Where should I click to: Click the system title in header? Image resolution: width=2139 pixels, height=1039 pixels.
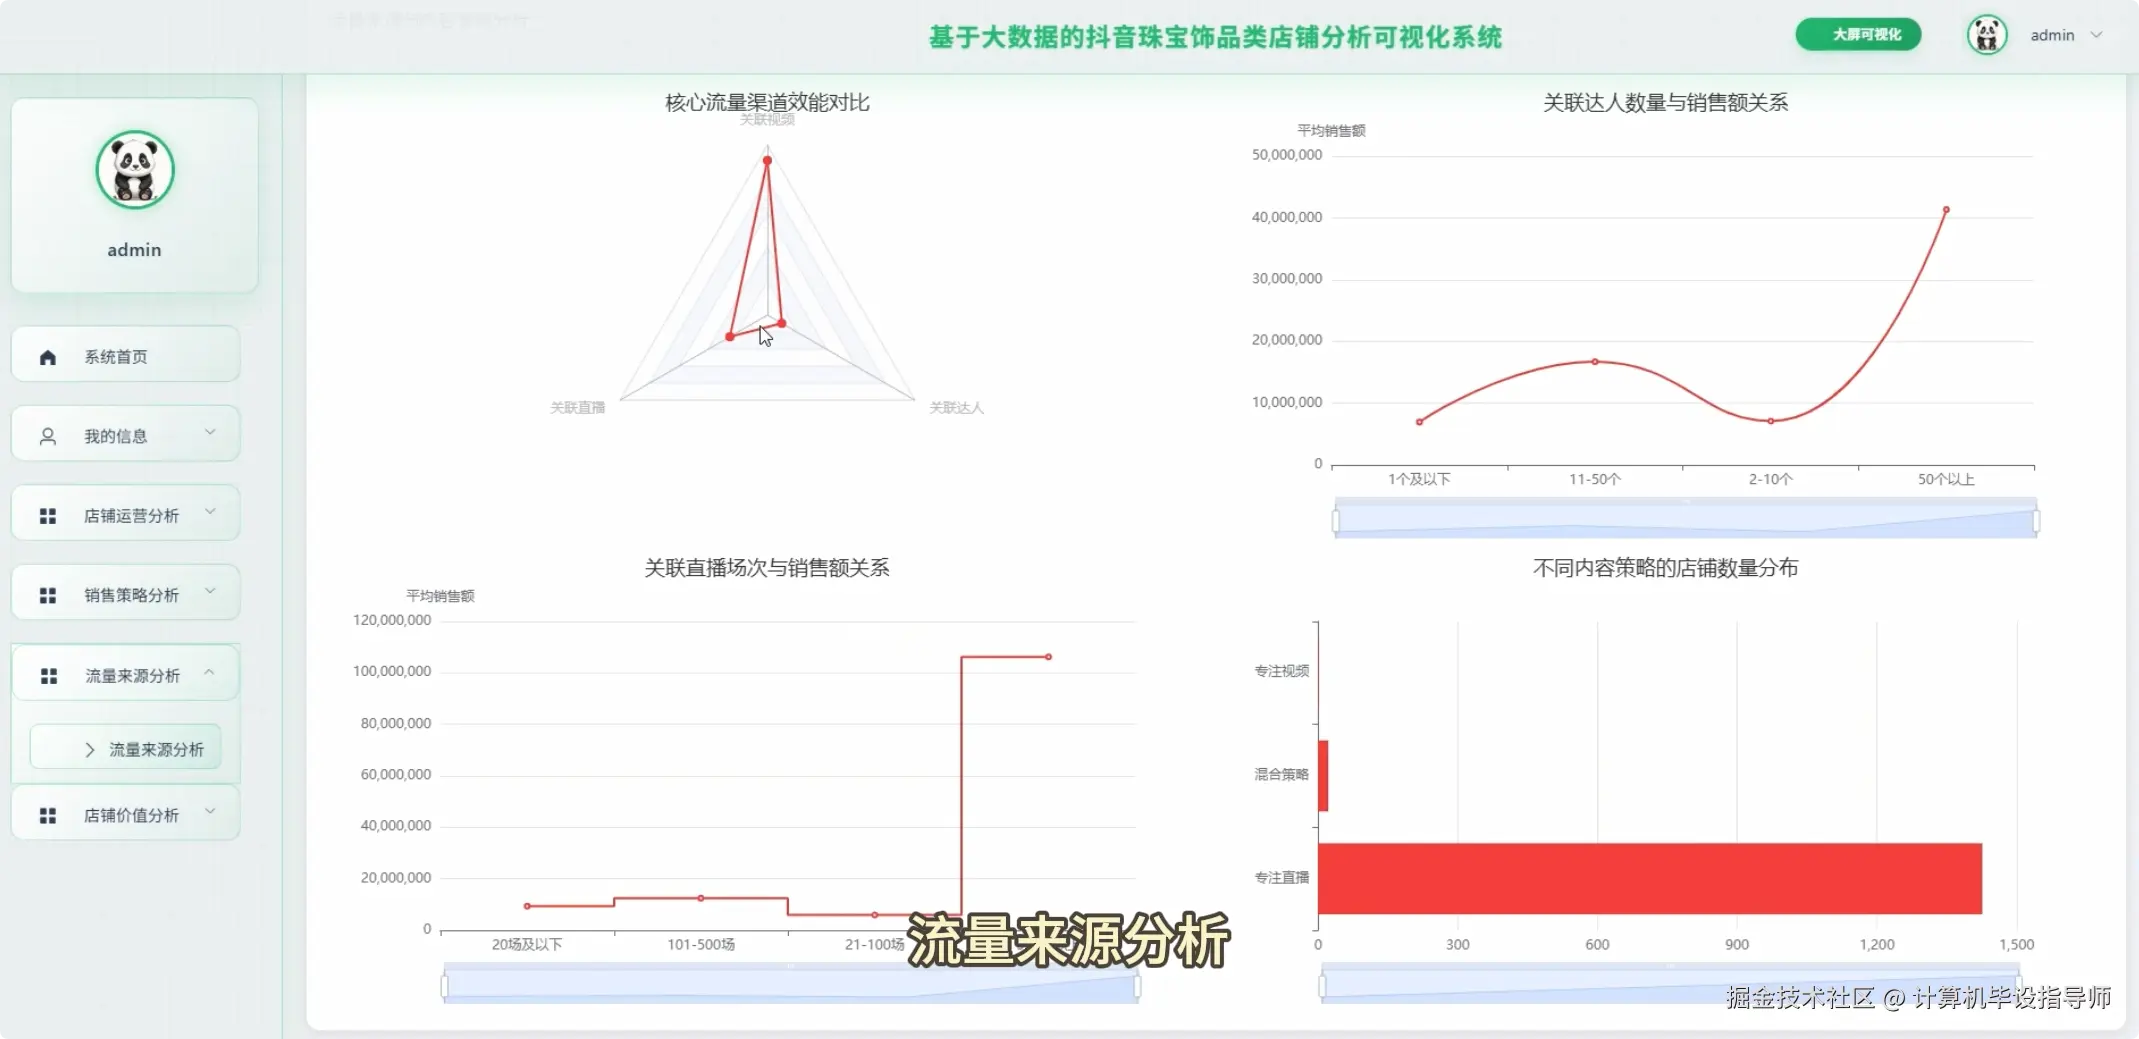coord(1215,37)
